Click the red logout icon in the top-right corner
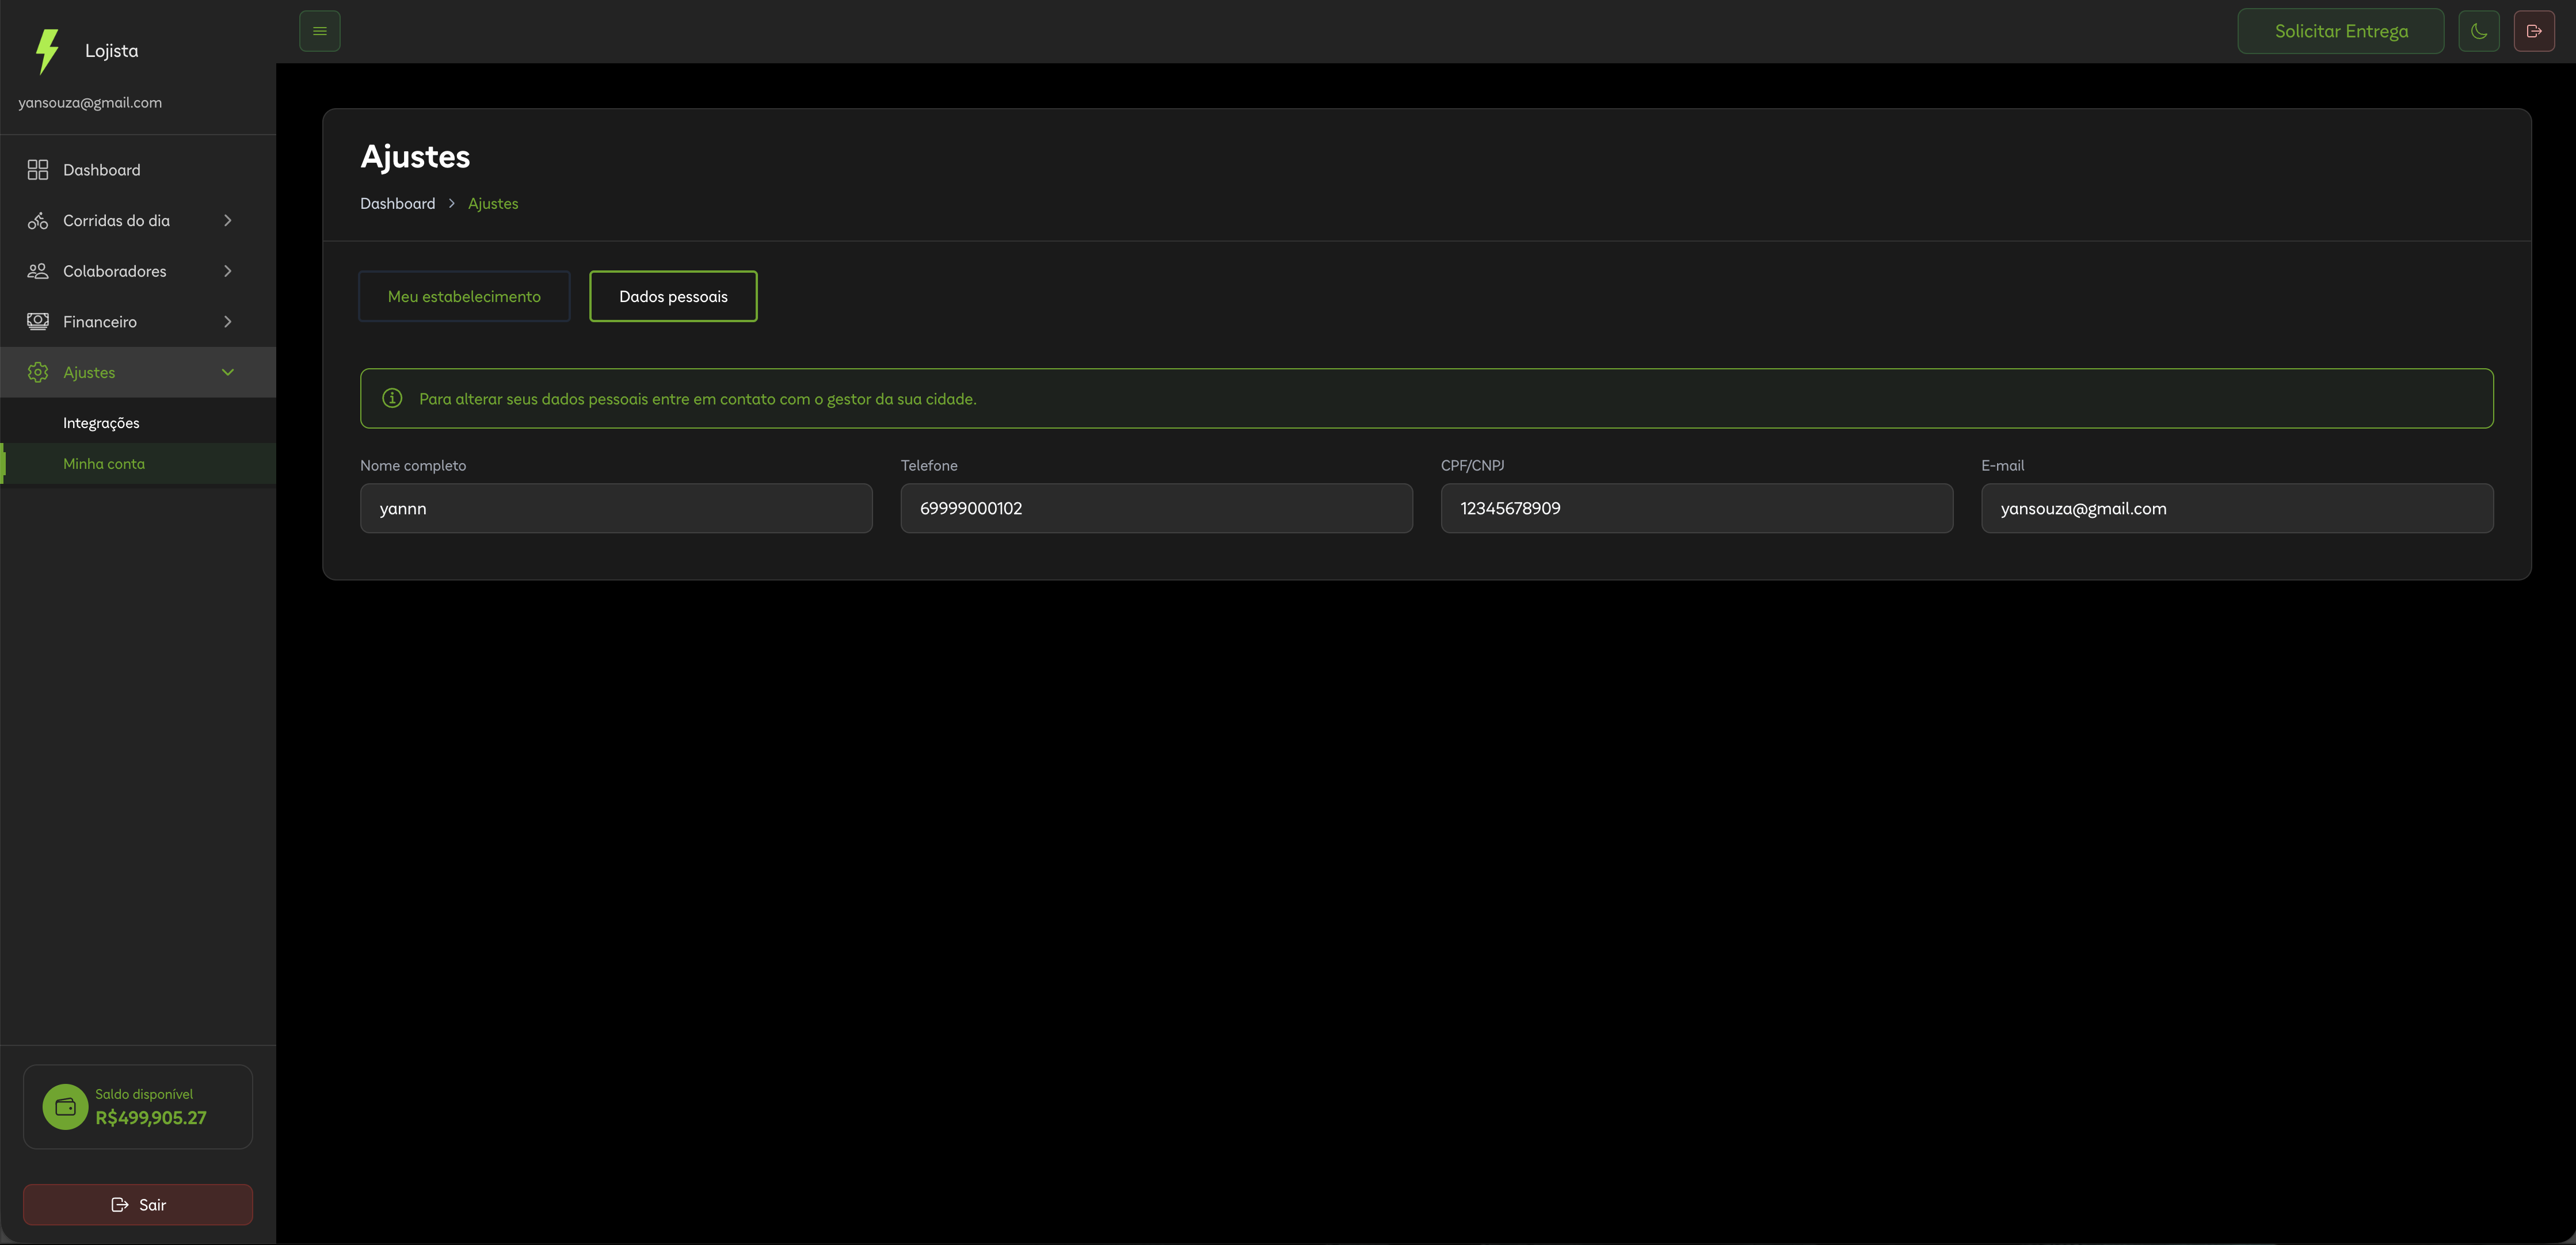 pos(2534,31)
